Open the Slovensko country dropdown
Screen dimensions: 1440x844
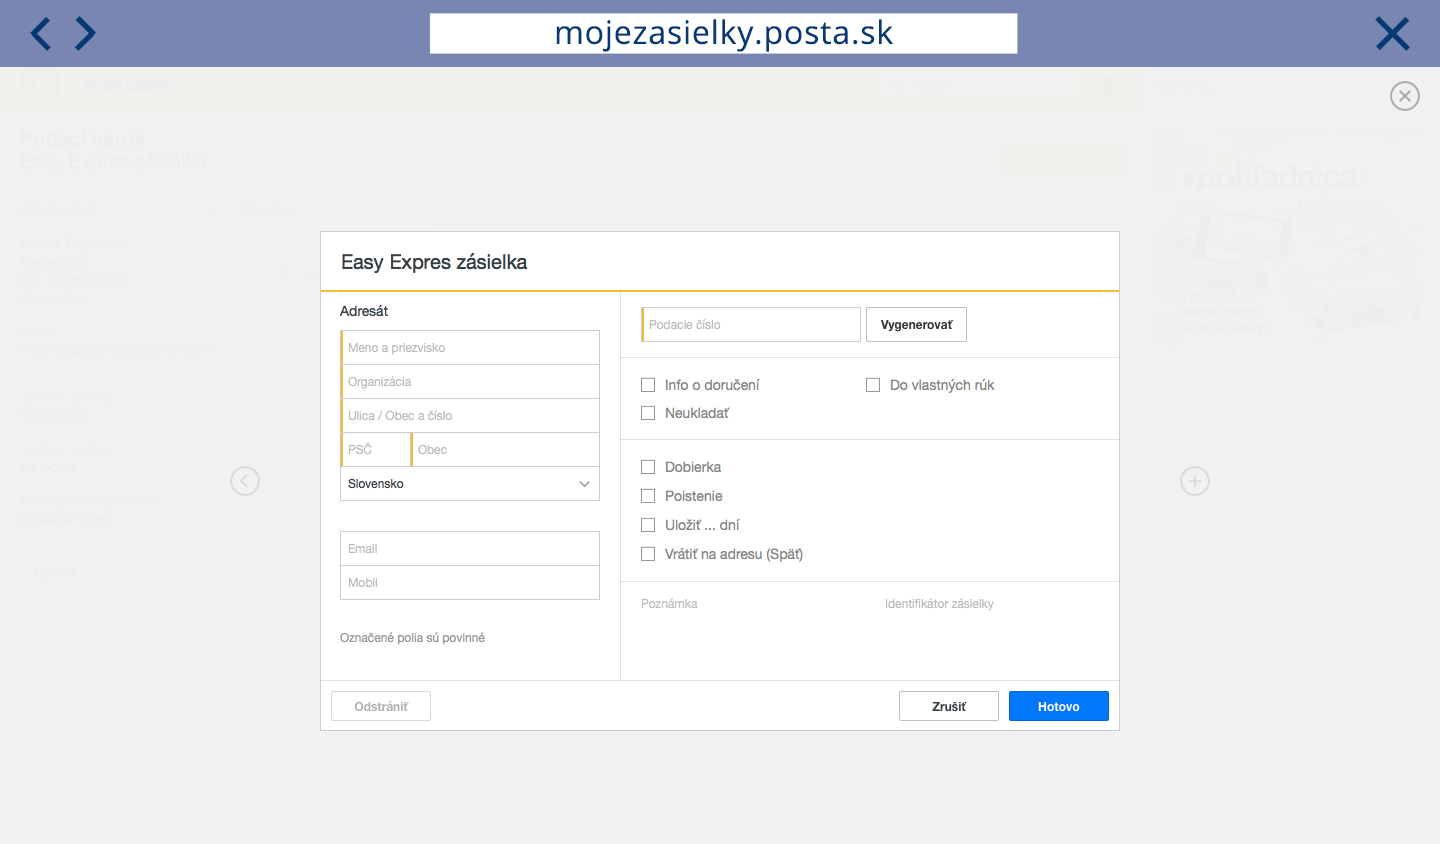click(x=470, y=484)
